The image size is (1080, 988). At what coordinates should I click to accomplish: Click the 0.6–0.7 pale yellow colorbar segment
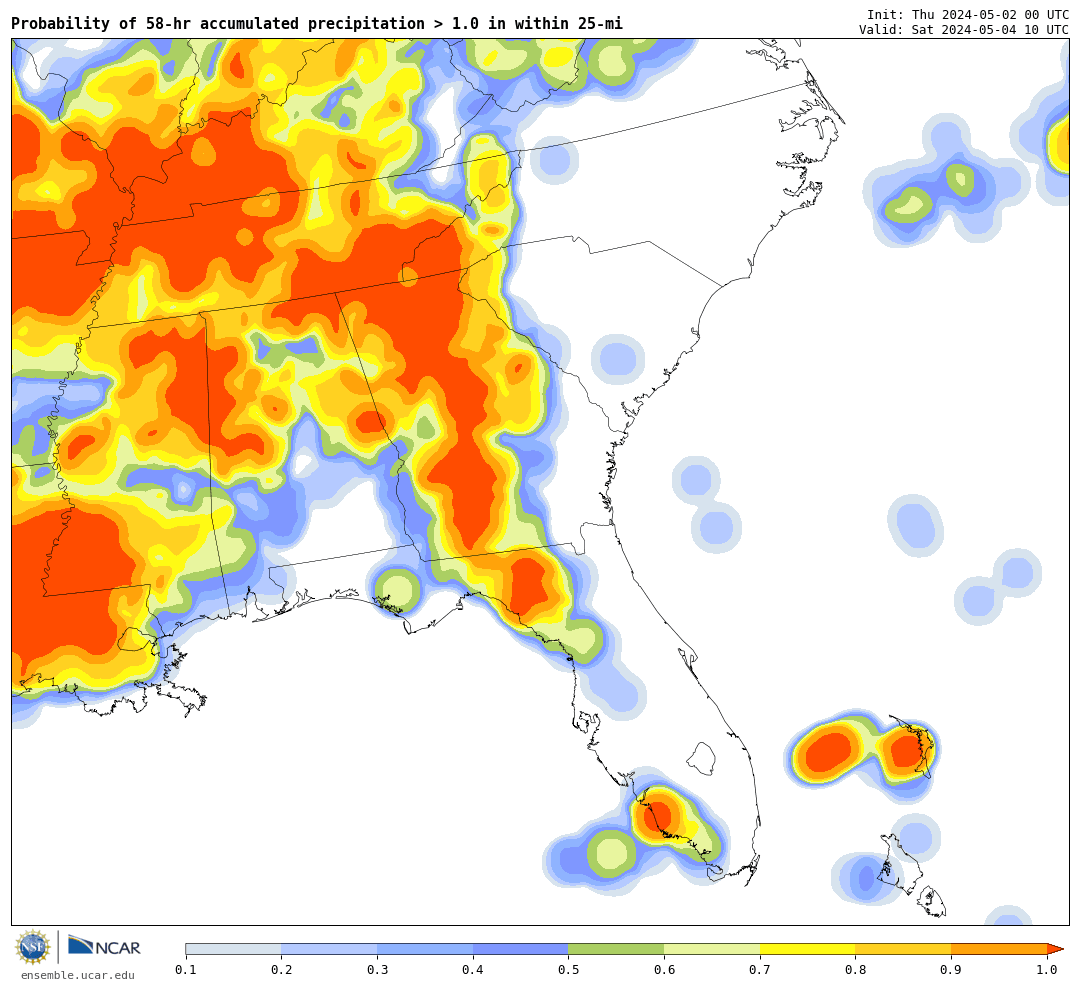click(x=712, y=949)
